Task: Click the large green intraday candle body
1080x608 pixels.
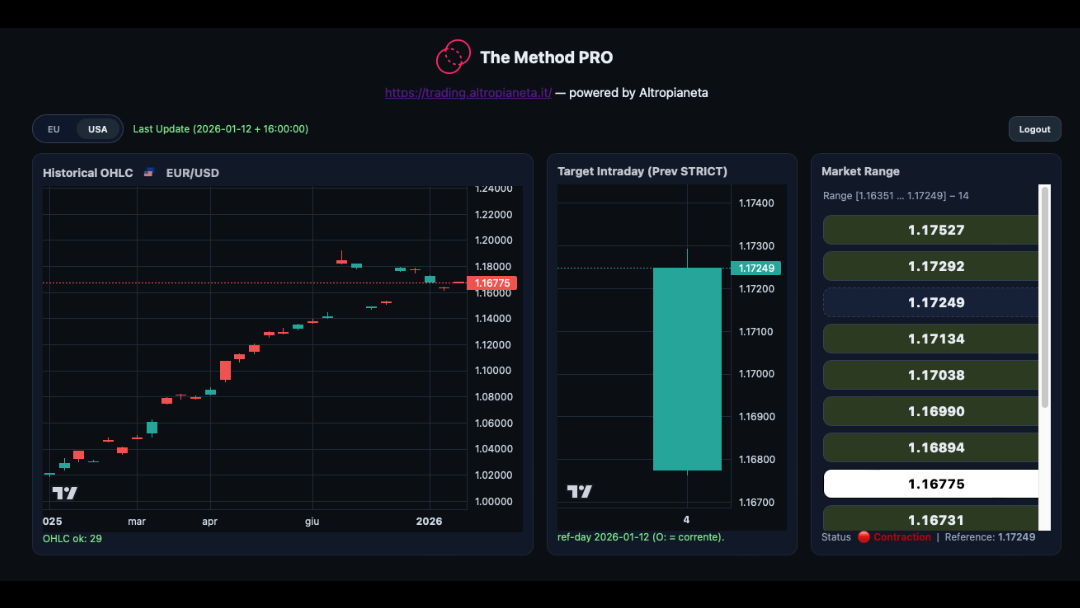Action: [x=687, y=368]
